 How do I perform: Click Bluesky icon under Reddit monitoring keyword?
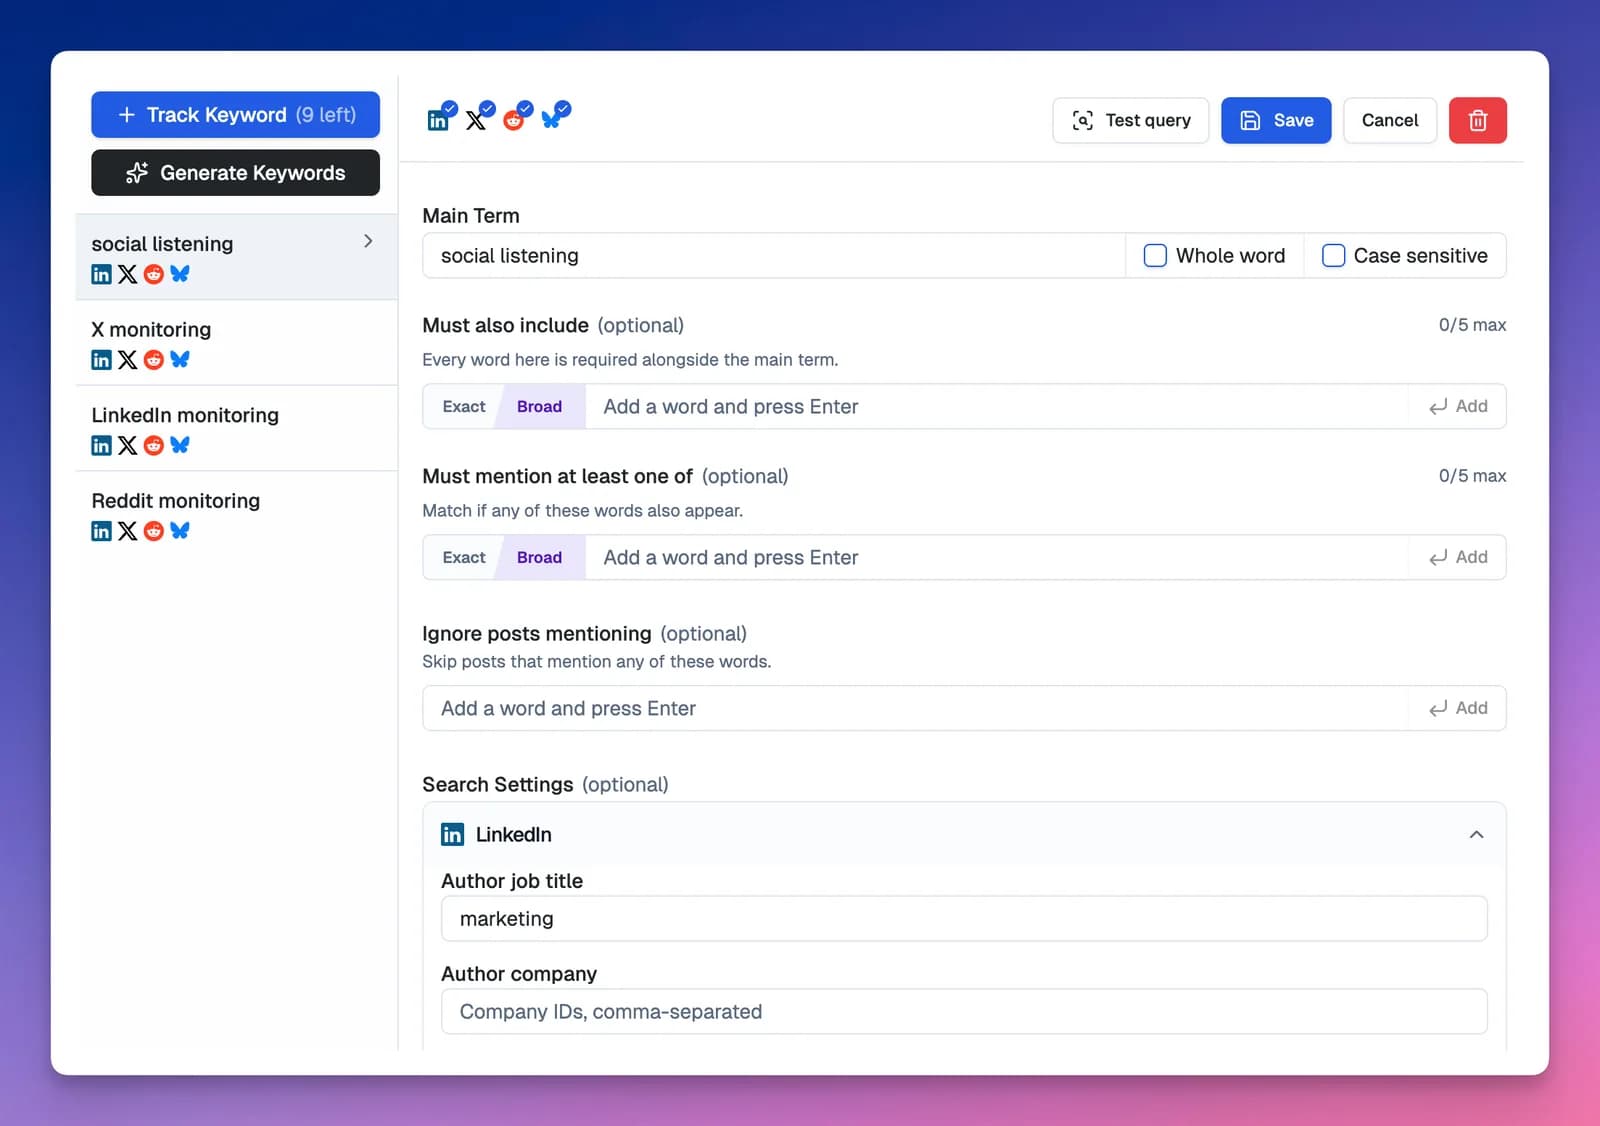(180, 531)
